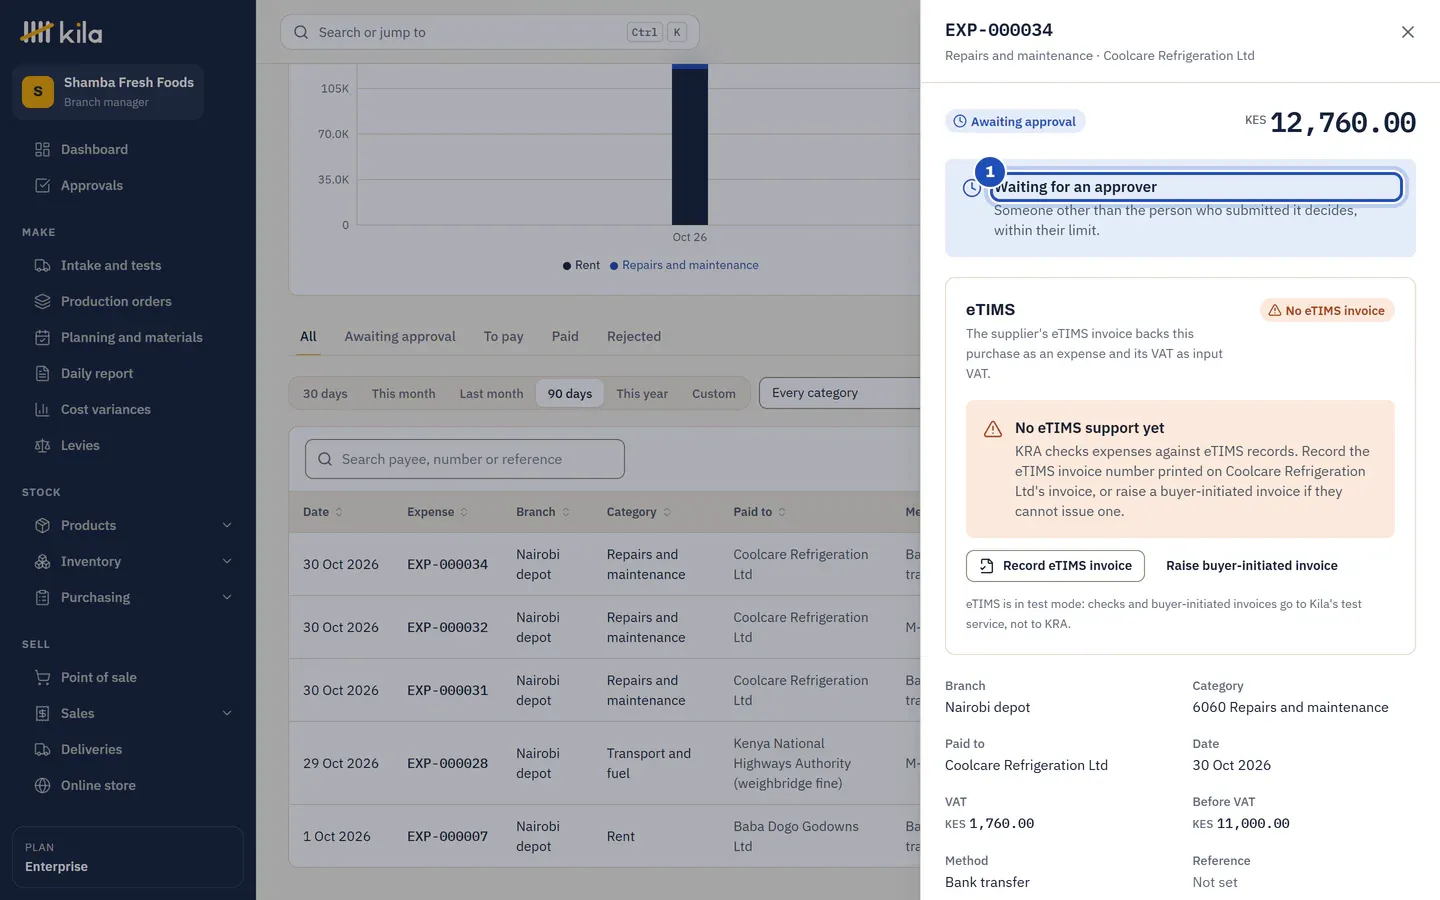Click the search magnifier icon in top bar
Screen dimensions: 1440x900
301,32
